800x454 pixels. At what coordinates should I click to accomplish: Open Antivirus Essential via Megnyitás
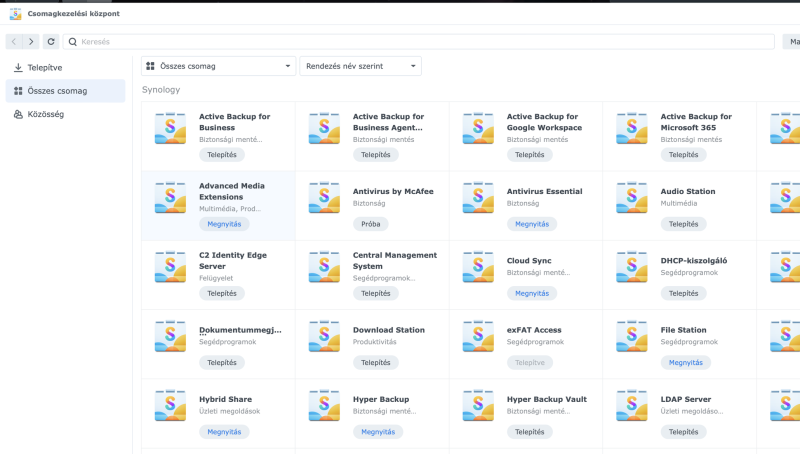tap(532, 224)
